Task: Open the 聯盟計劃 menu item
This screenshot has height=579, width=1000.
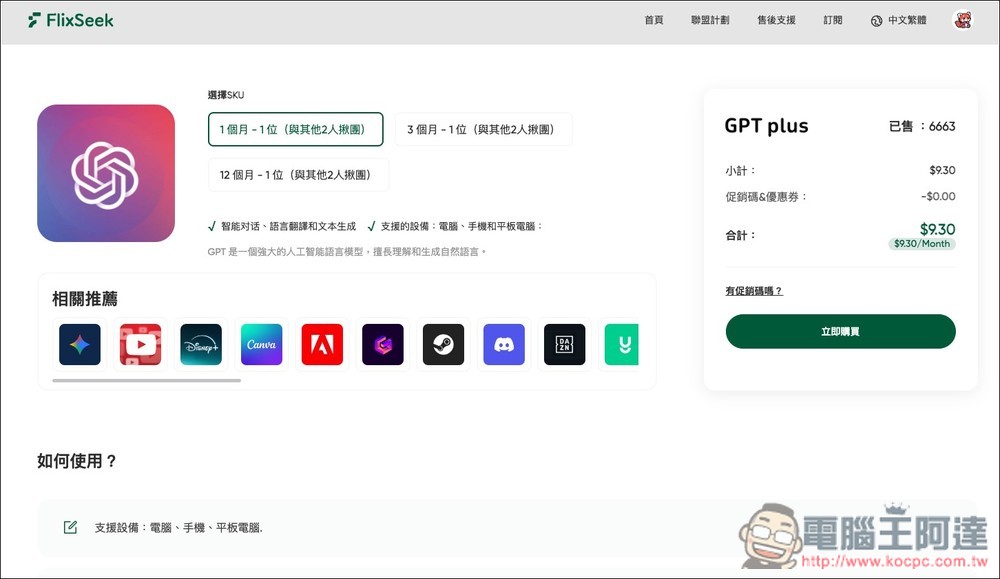Action: pos(712,19)
